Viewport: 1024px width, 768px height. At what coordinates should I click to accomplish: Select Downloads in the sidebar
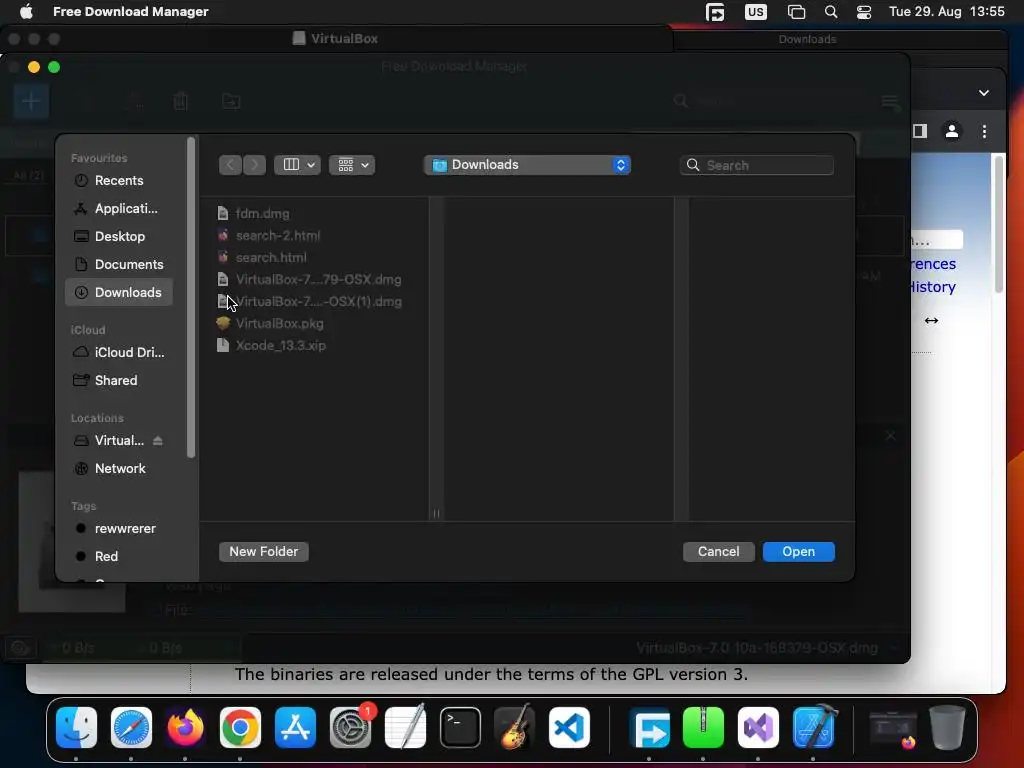(118, 293)
